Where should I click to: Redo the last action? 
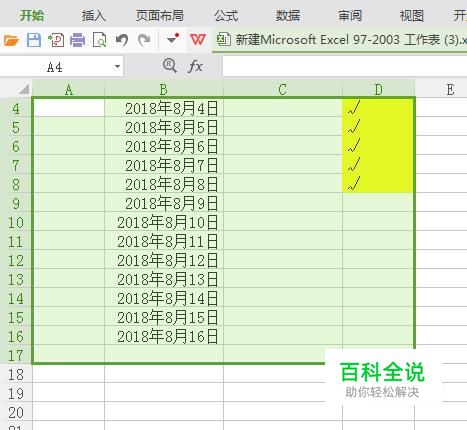144,40
